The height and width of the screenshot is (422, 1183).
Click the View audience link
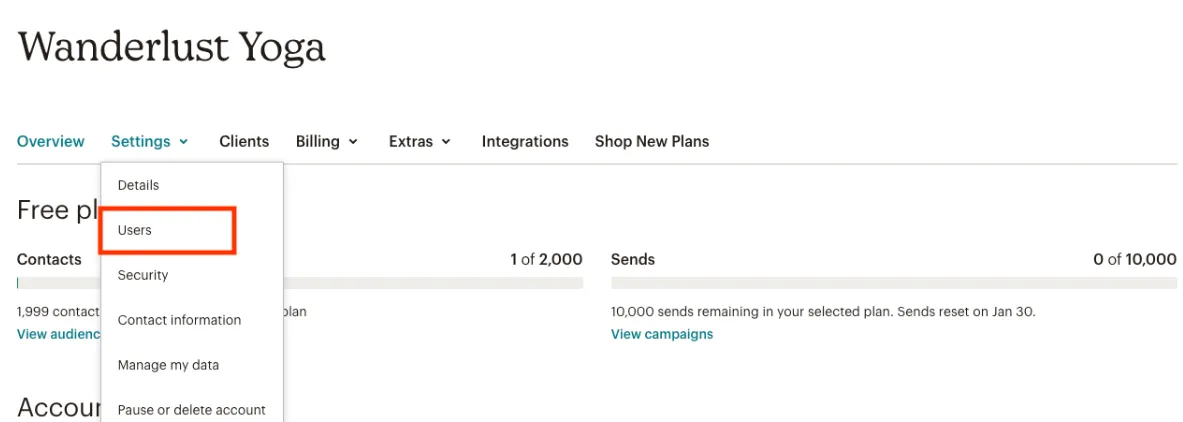(x=58, y=334)
